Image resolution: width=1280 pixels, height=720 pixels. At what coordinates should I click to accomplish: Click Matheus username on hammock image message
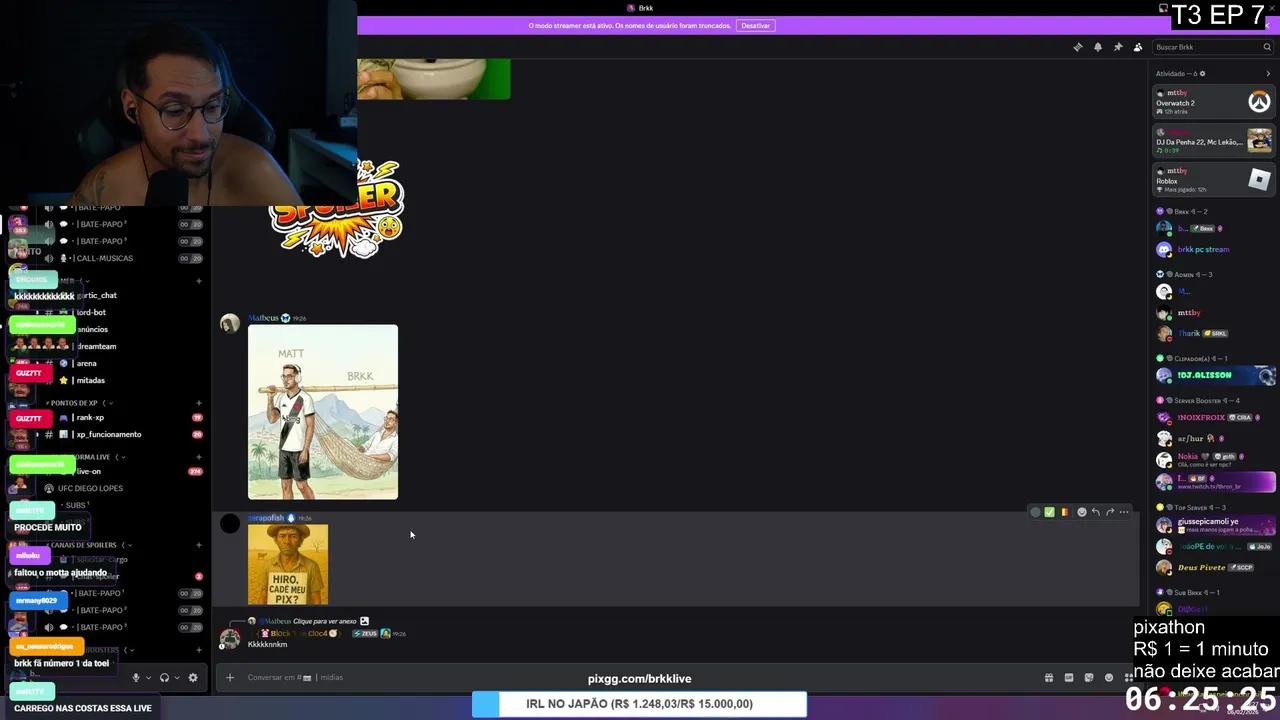click(x=263, y=318)
